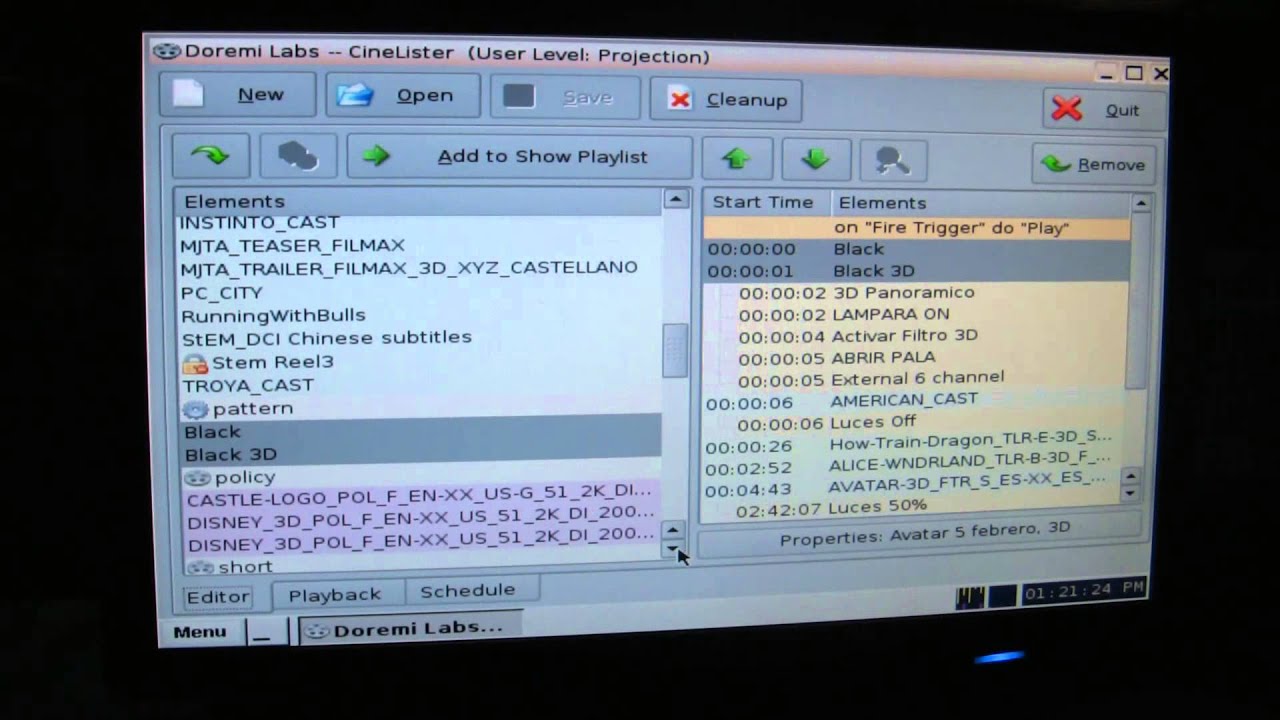Select StEM_DCI Chinese subtitles element

418,338
